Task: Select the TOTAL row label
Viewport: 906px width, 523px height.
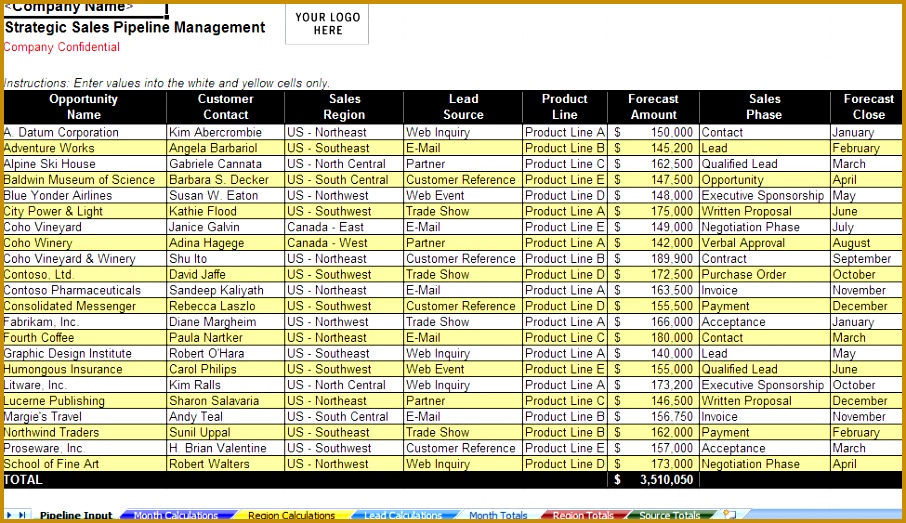Action: tap(23, 480)
